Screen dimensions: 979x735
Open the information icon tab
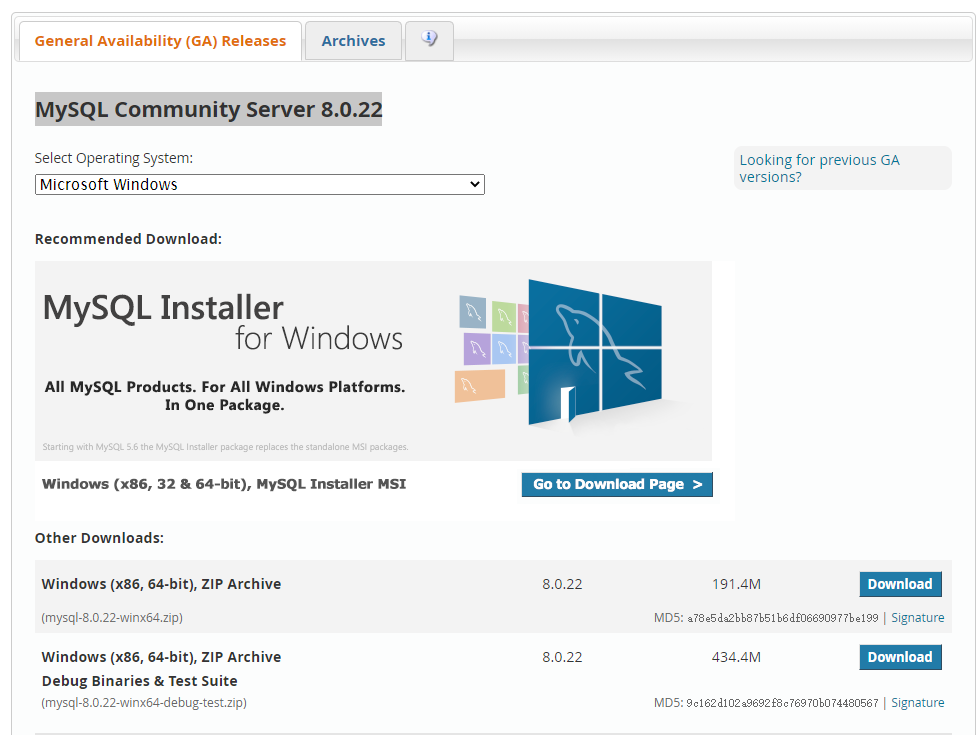[429, 41]
